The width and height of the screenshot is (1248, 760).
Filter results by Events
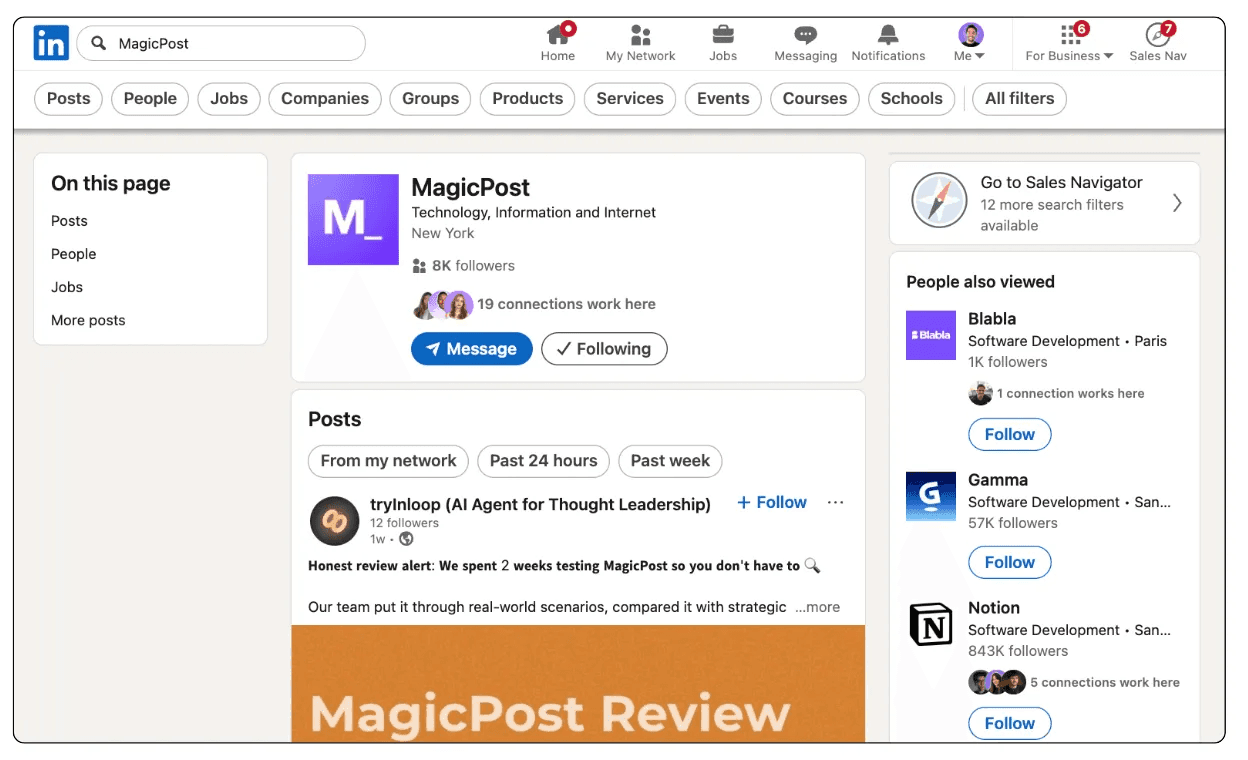[x=723, y=99]
